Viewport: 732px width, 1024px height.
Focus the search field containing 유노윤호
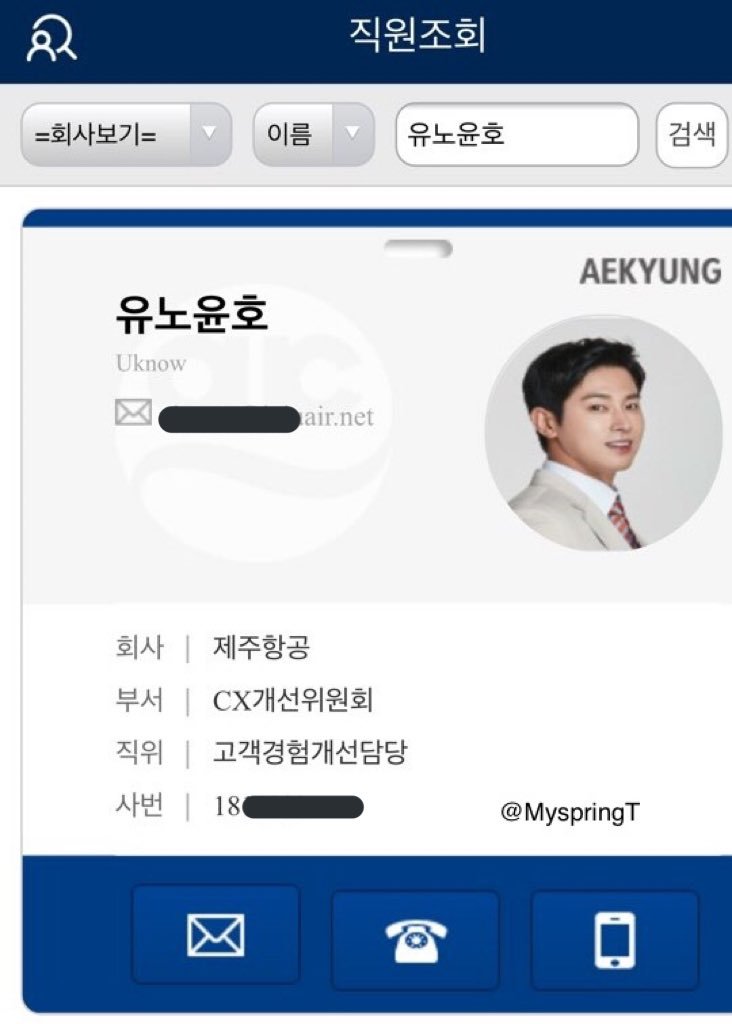pos(517,134)
